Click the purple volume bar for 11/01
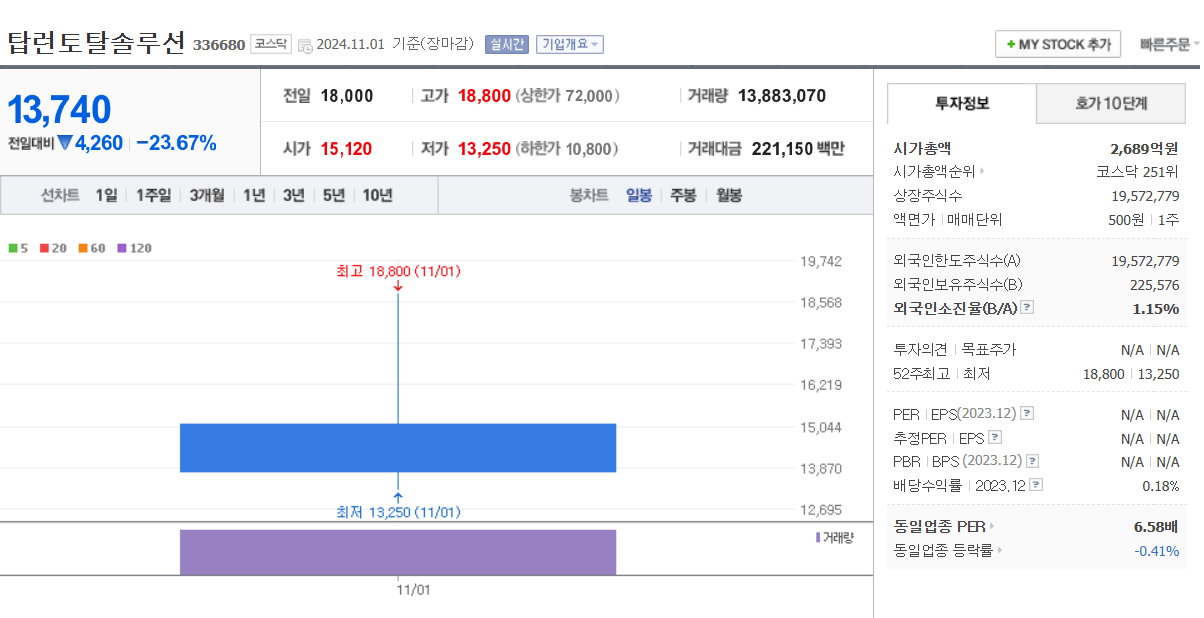 398,552
